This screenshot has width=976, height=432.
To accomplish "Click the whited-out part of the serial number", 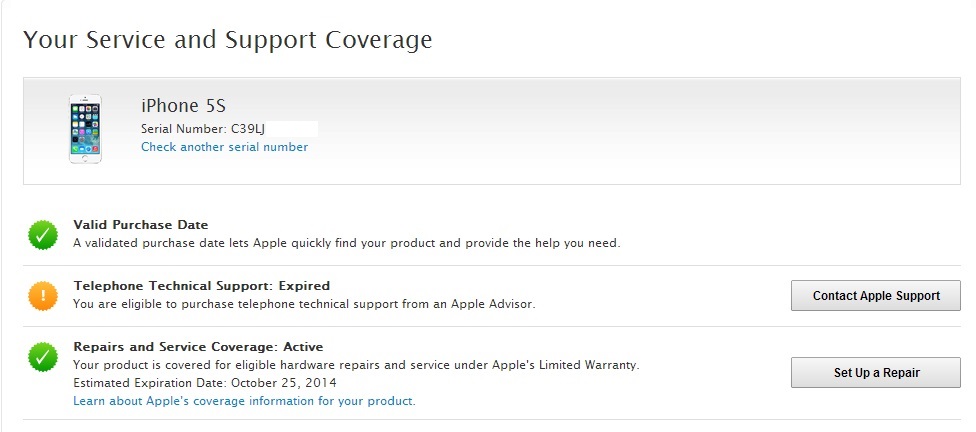I will (x=290, y=129).
